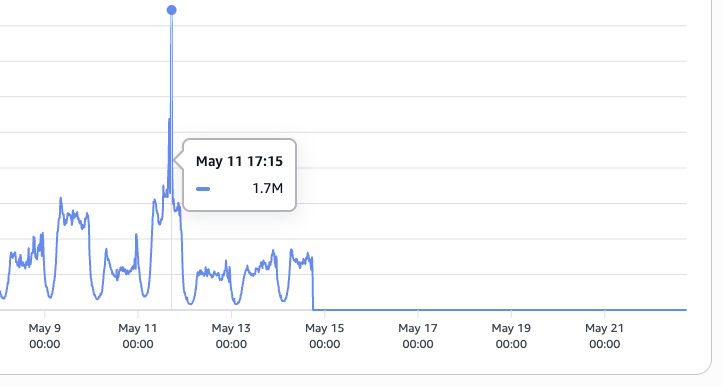Click the flat zero line above May 21
The height and width of the screenshot is (386, 722).
pos(605,310)
